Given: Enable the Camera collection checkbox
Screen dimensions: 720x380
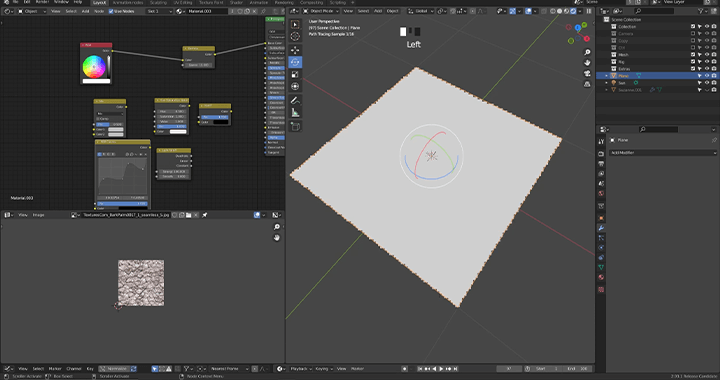Looking at the screenshot, I should [693, 34].
